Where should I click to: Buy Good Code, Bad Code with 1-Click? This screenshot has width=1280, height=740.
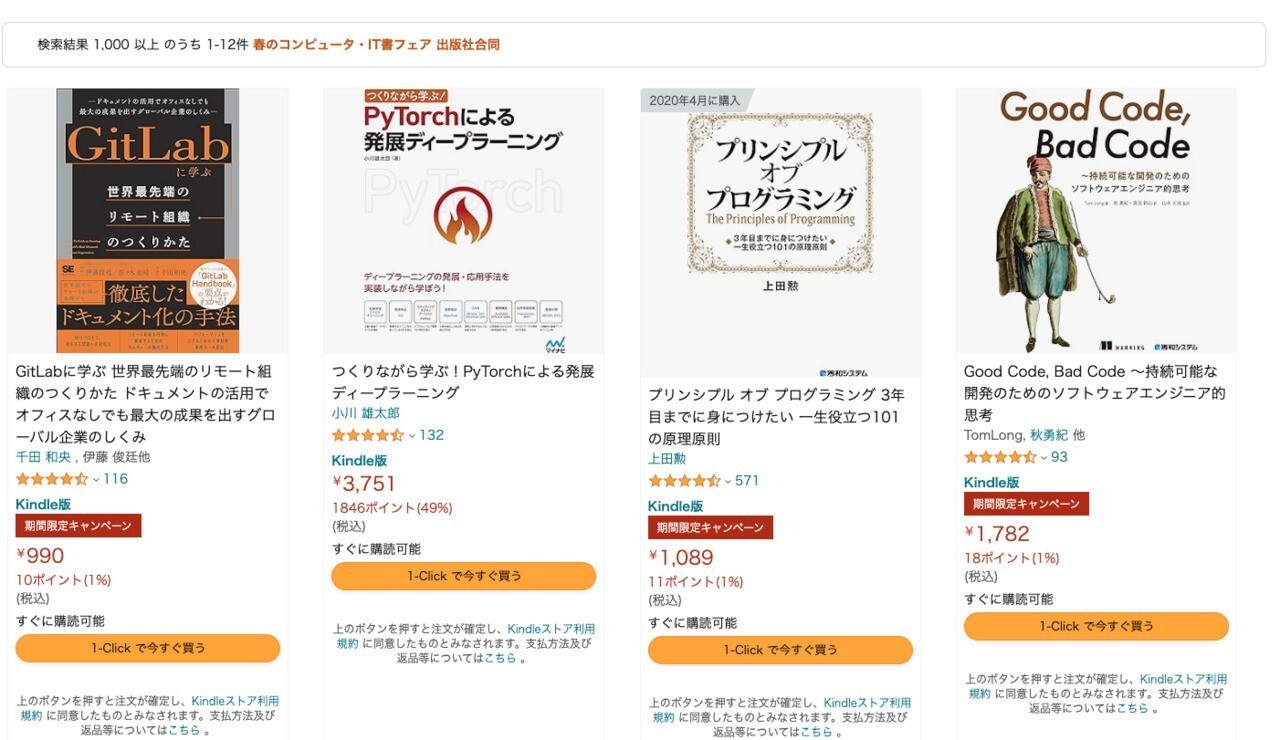click(x=1096, y=626)
